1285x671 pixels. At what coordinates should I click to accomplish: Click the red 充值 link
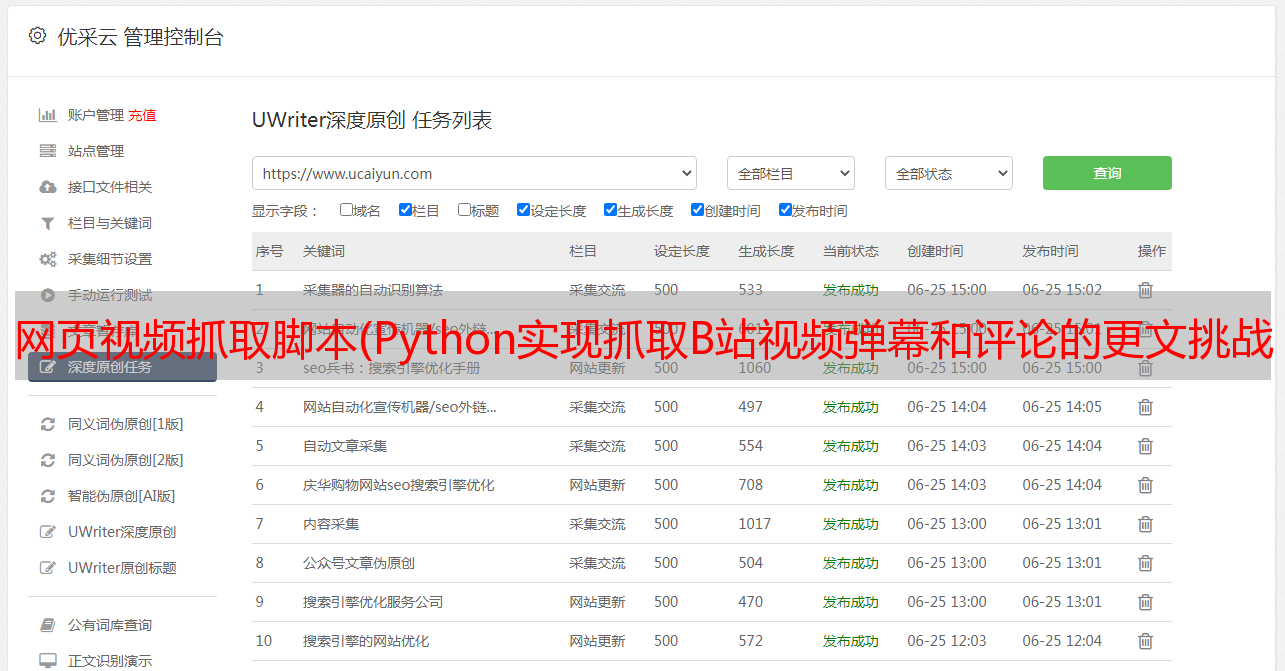pyautogui.click(x=142, y=115)
